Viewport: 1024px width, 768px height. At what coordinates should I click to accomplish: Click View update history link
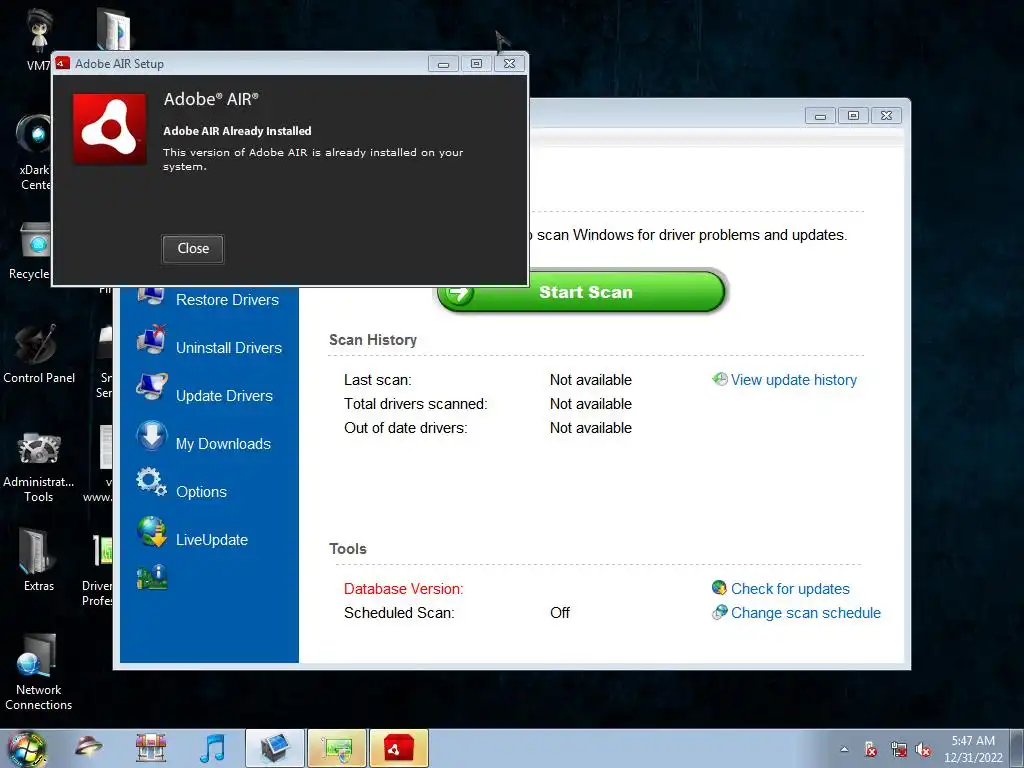793,380
